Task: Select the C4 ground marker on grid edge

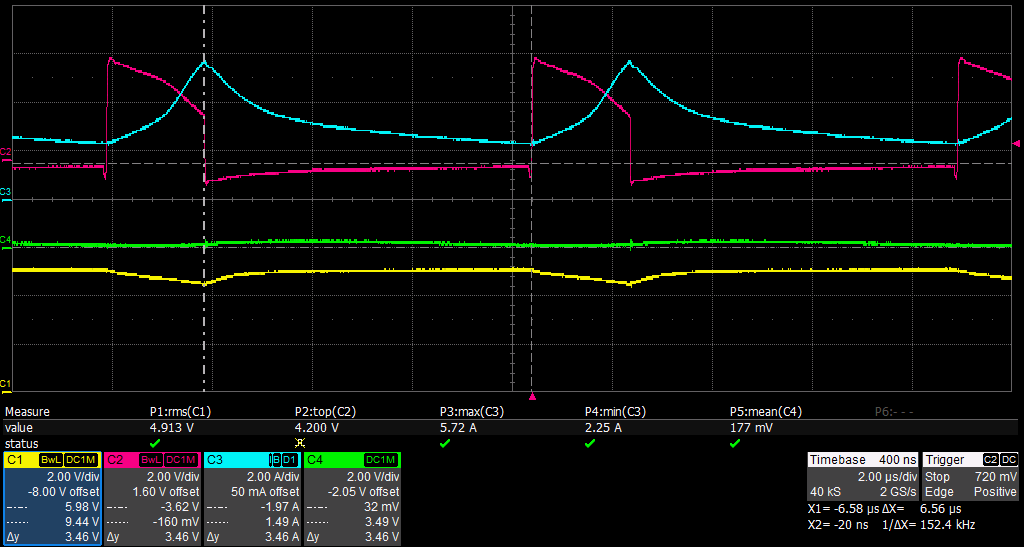Action: coord(5,242)
